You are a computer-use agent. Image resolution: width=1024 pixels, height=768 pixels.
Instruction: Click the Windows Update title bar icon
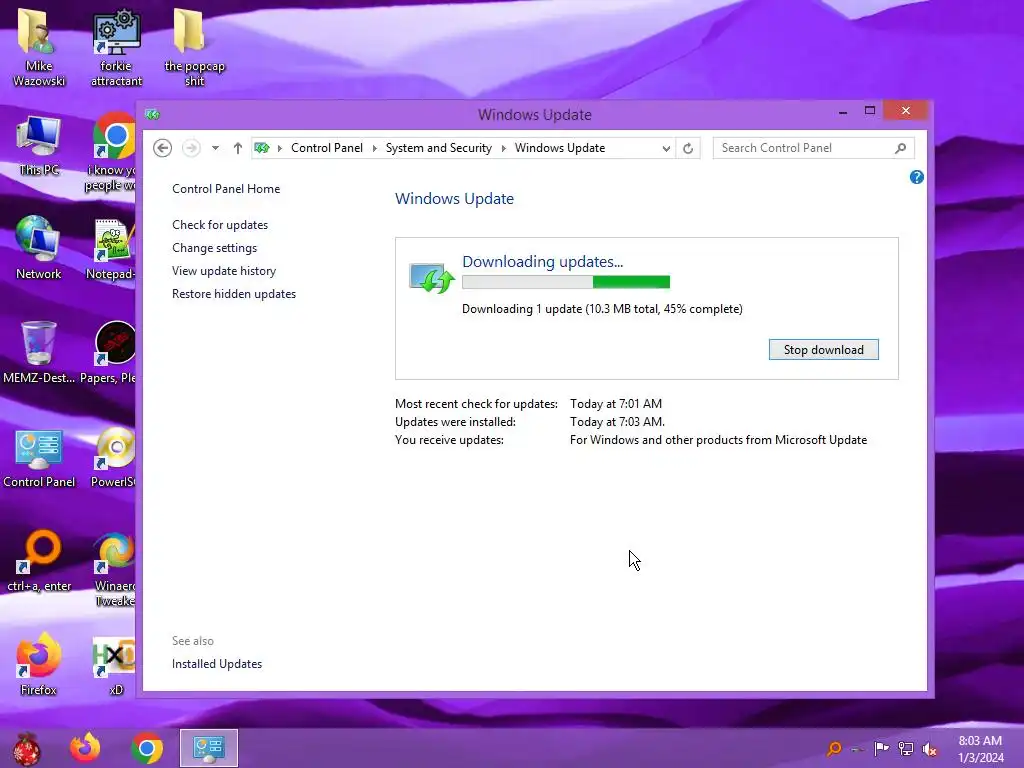(x=152, y=114)
